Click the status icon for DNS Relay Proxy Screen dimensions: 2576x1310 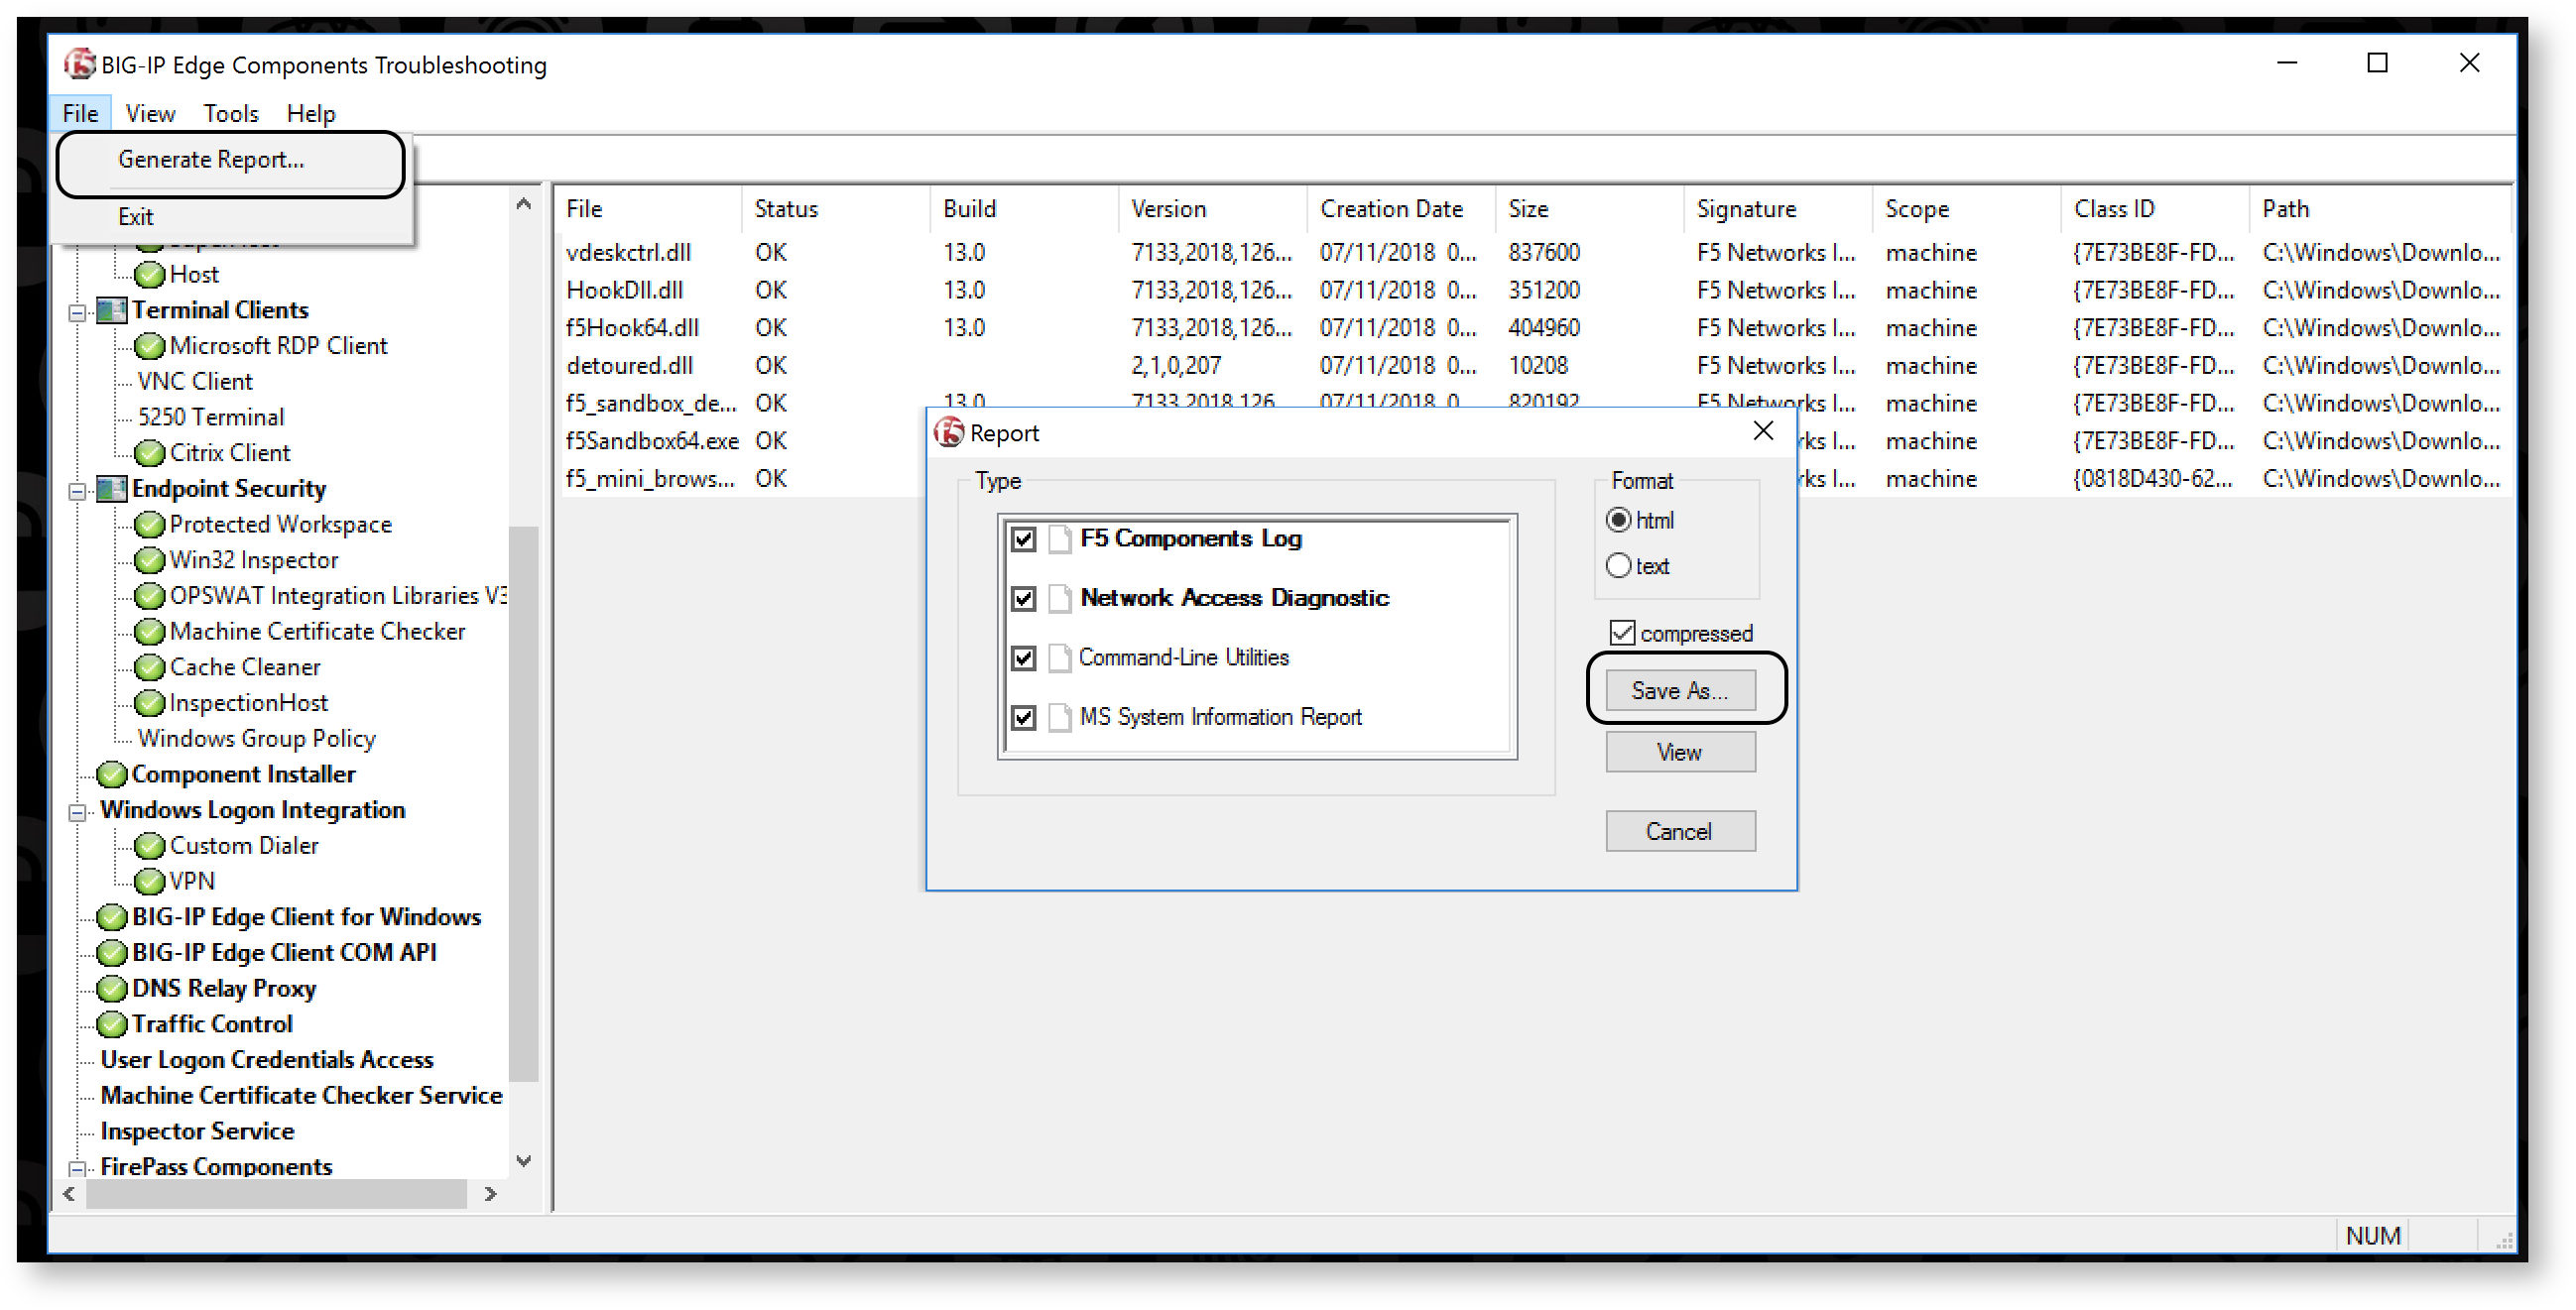pos(112,989)
